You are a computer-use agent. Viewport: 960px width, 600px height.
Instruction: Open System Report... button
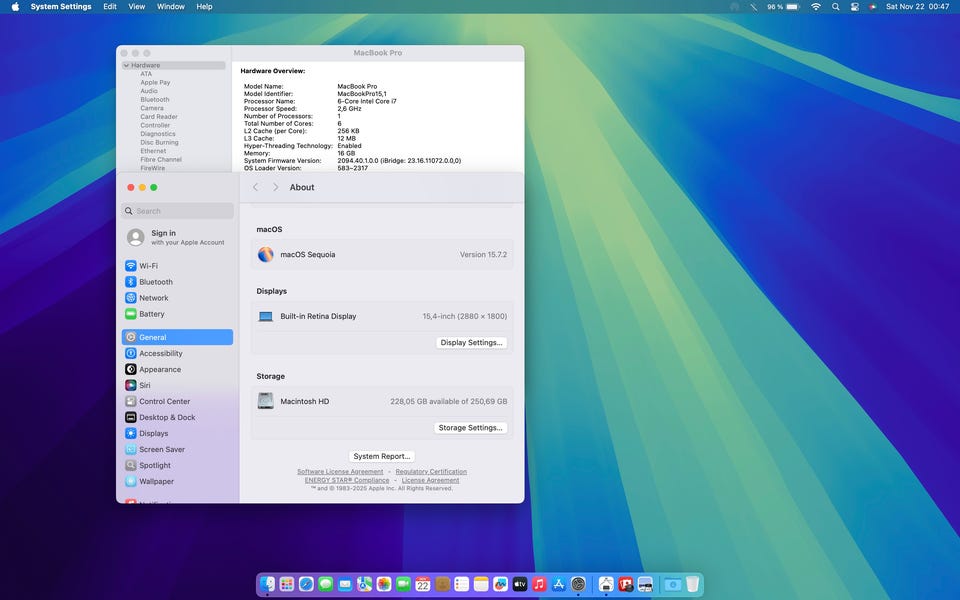click(x=382, y=456)
